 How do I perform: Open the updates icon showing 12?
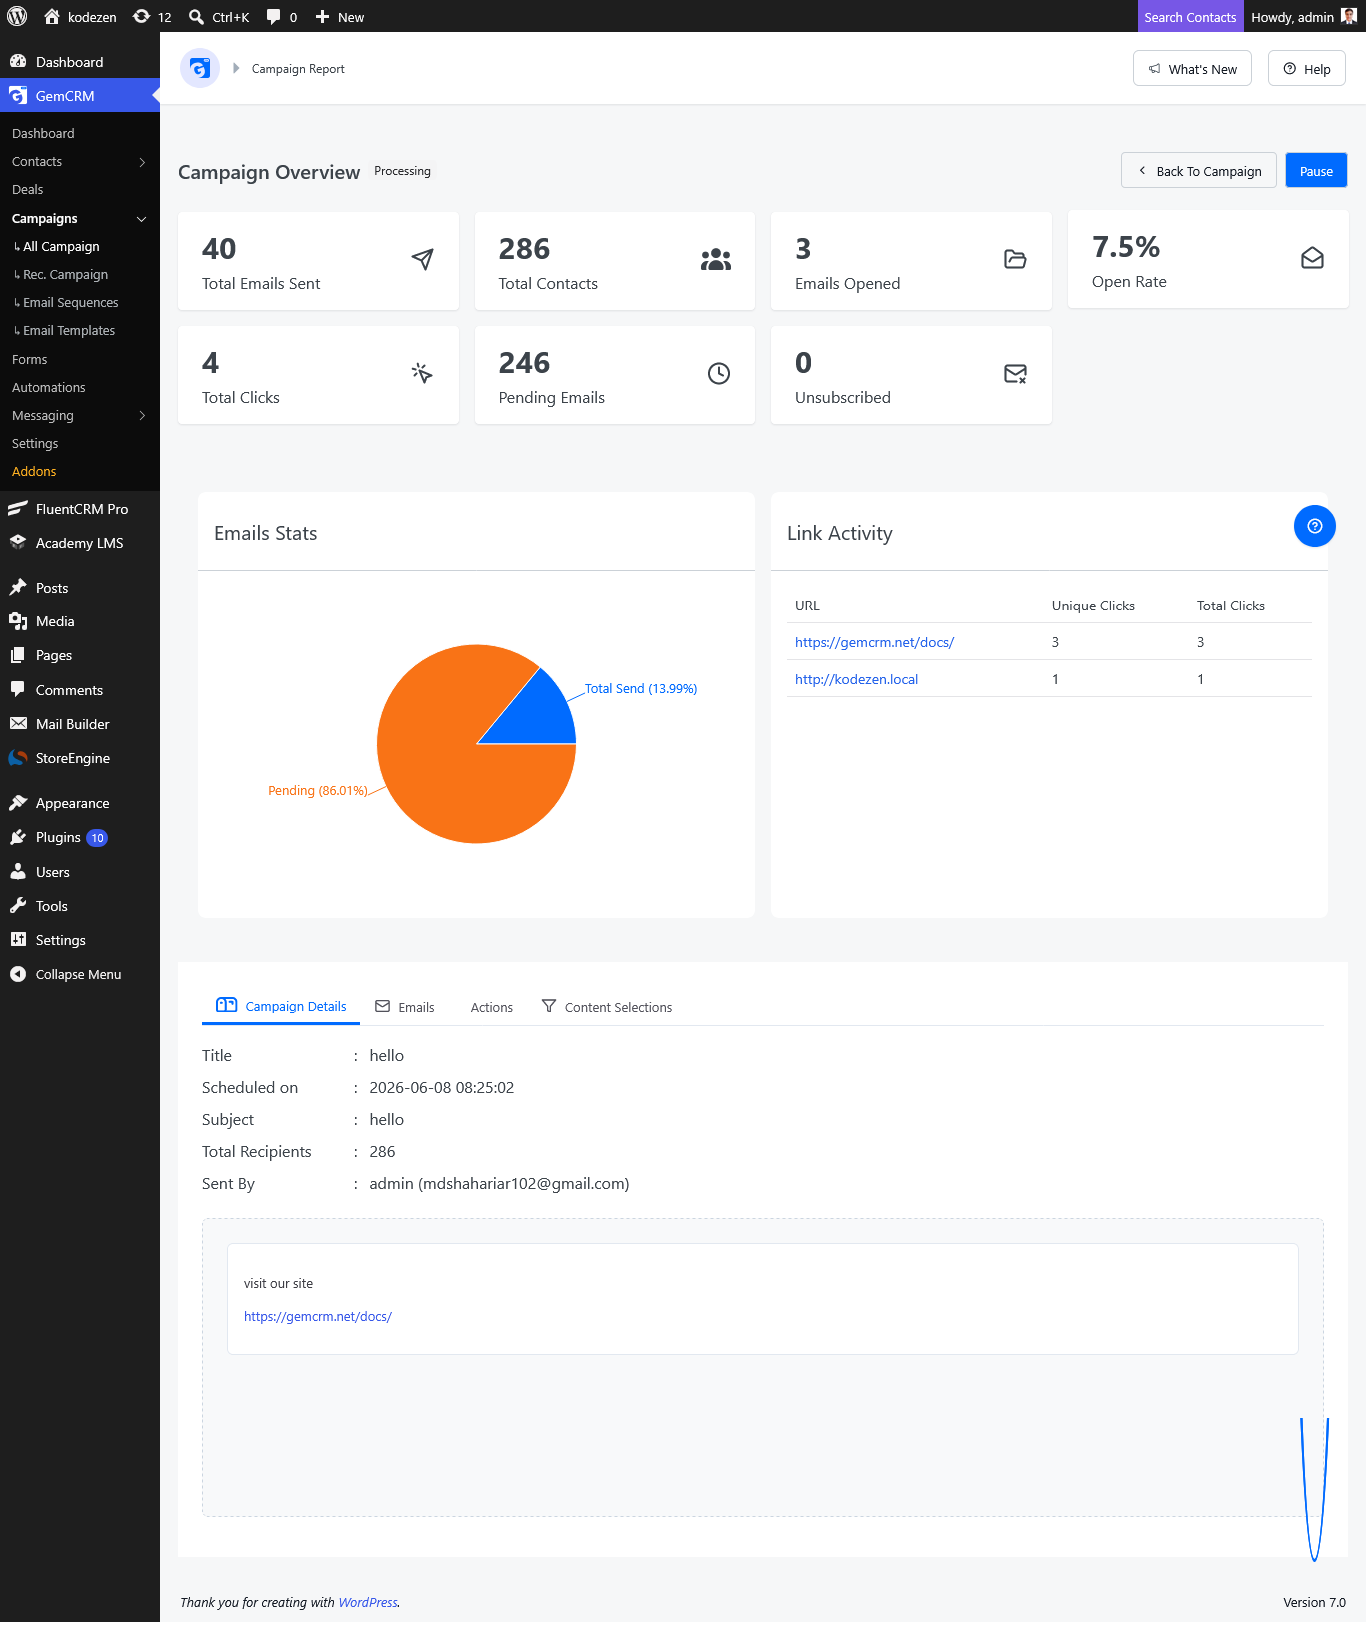[x=141, y=16]
